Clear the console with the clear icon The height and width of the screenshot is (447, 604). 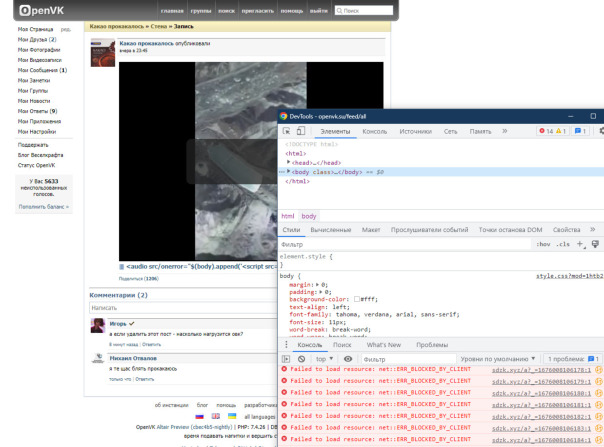coord(301,359)
